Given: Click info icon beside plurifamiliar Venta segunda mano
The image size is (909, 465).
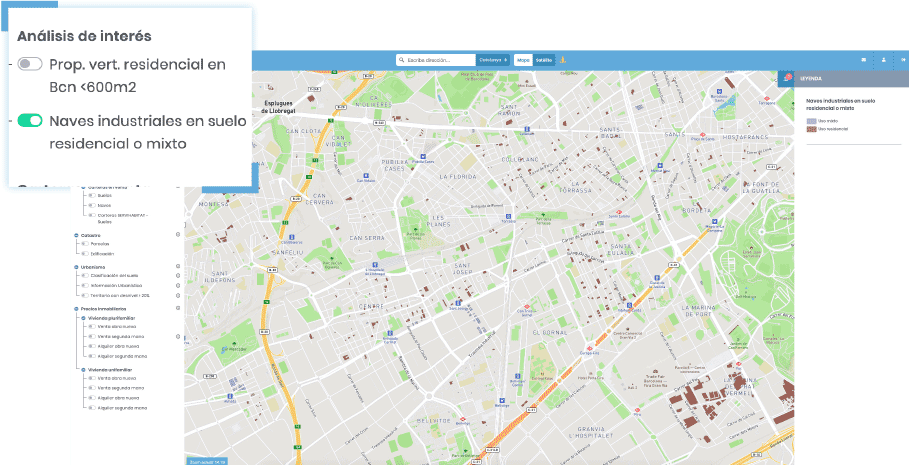Looking at the screenshot, I should [x=178, y=336].
